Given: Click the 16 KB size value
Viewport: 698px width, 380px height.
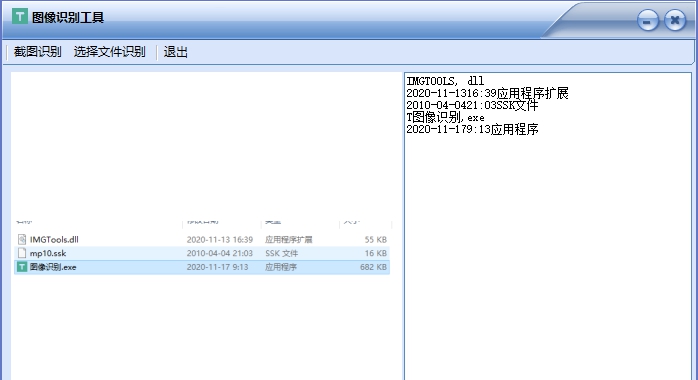Looking at the screenshot, I should click(x=376, y=253).
